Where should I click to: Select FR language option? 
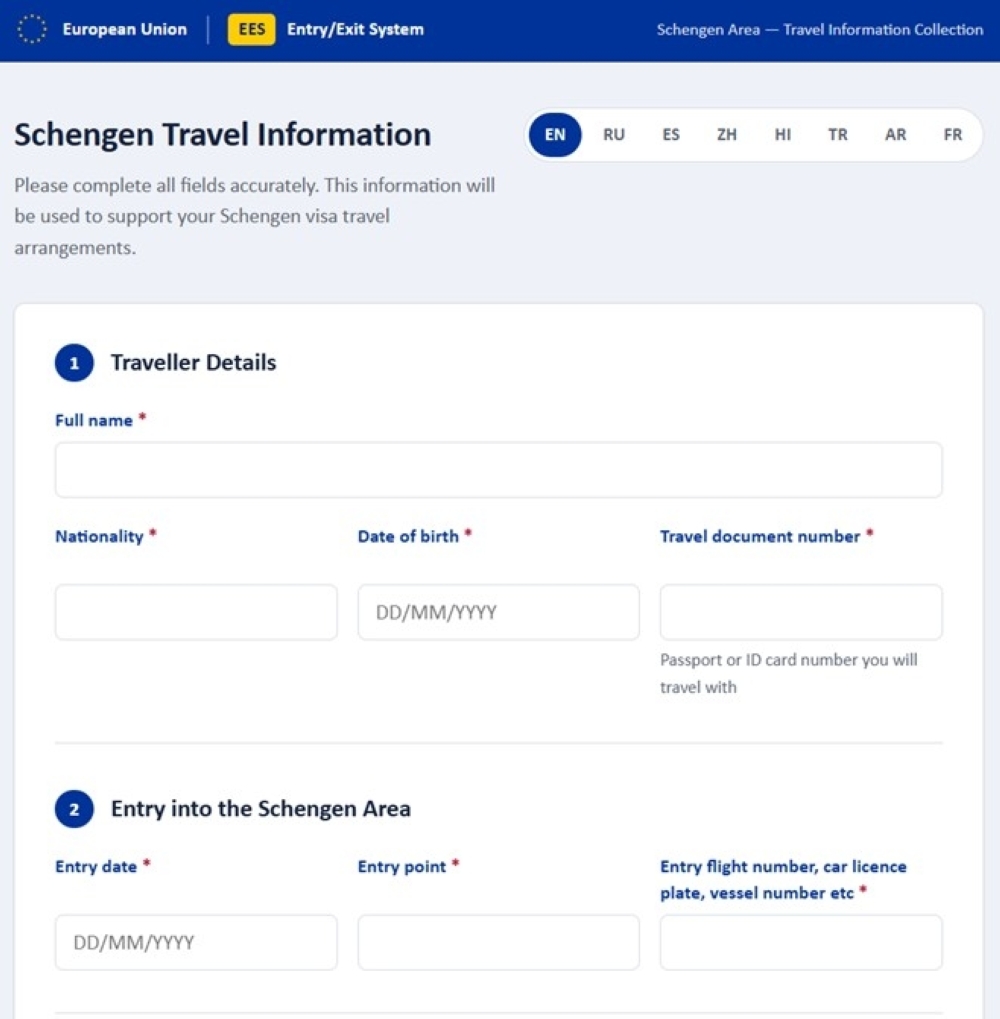point(953,135)
